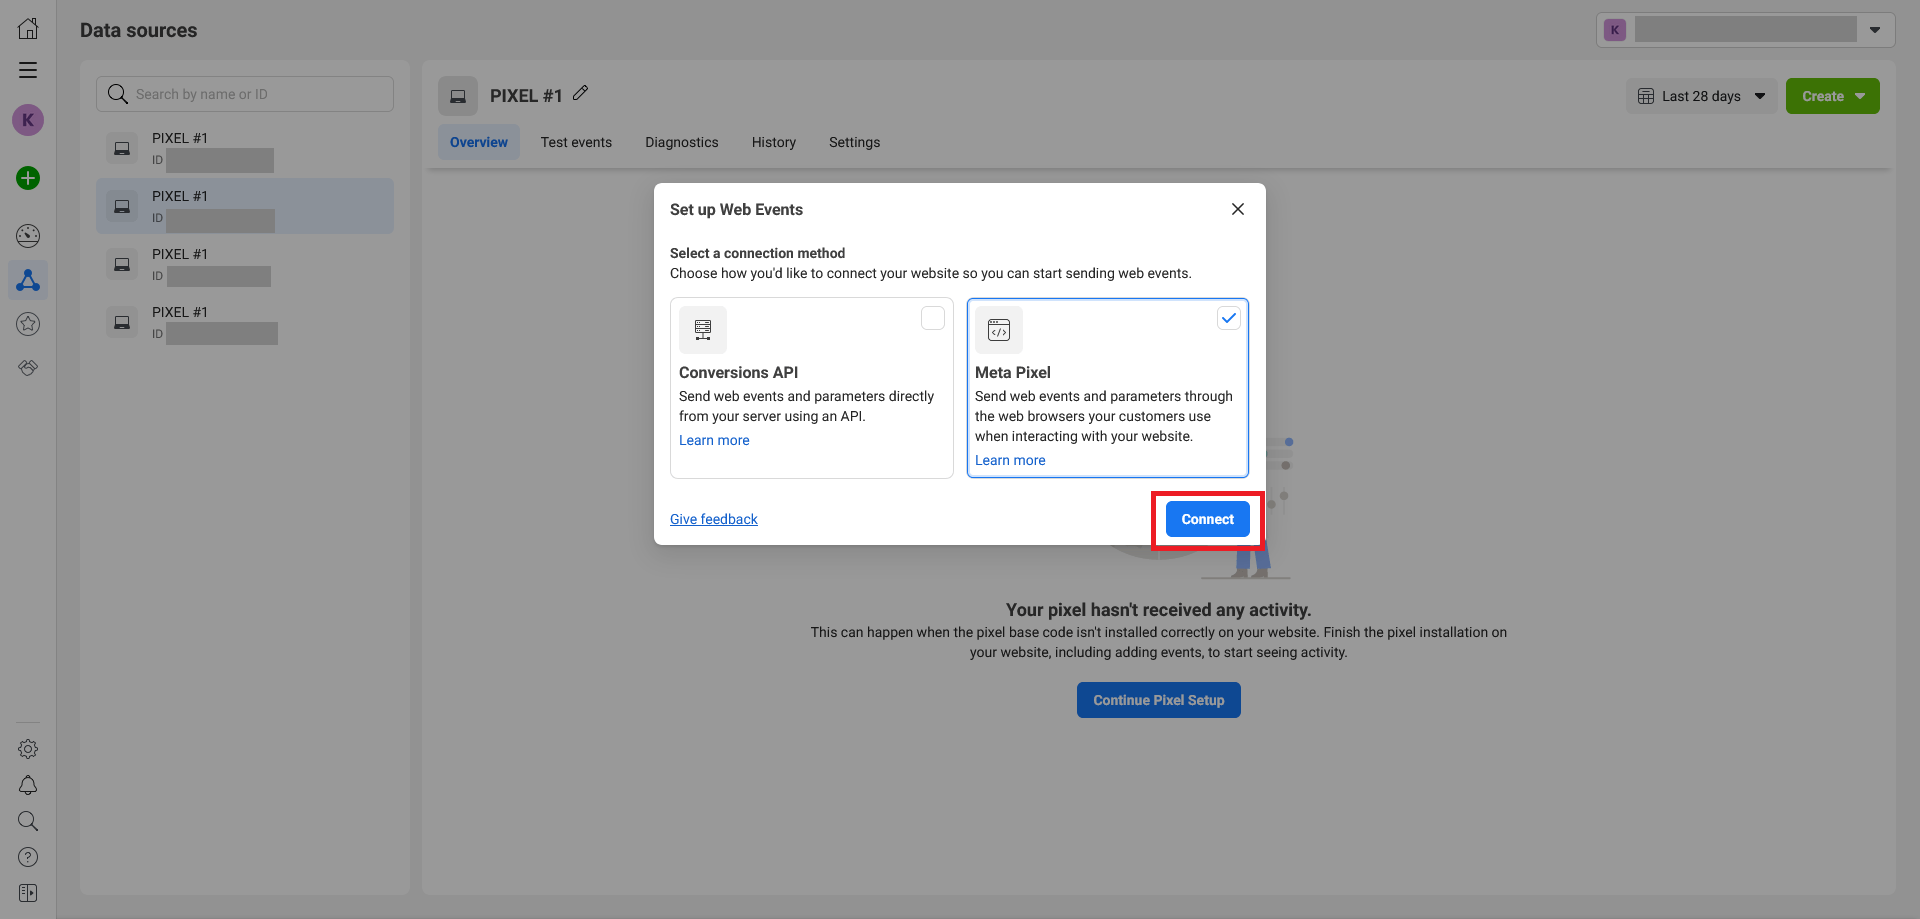This screenshot has height=919, width=1920.
Task: Open the Overview dashboard speedometer icon
Action: 27,236
